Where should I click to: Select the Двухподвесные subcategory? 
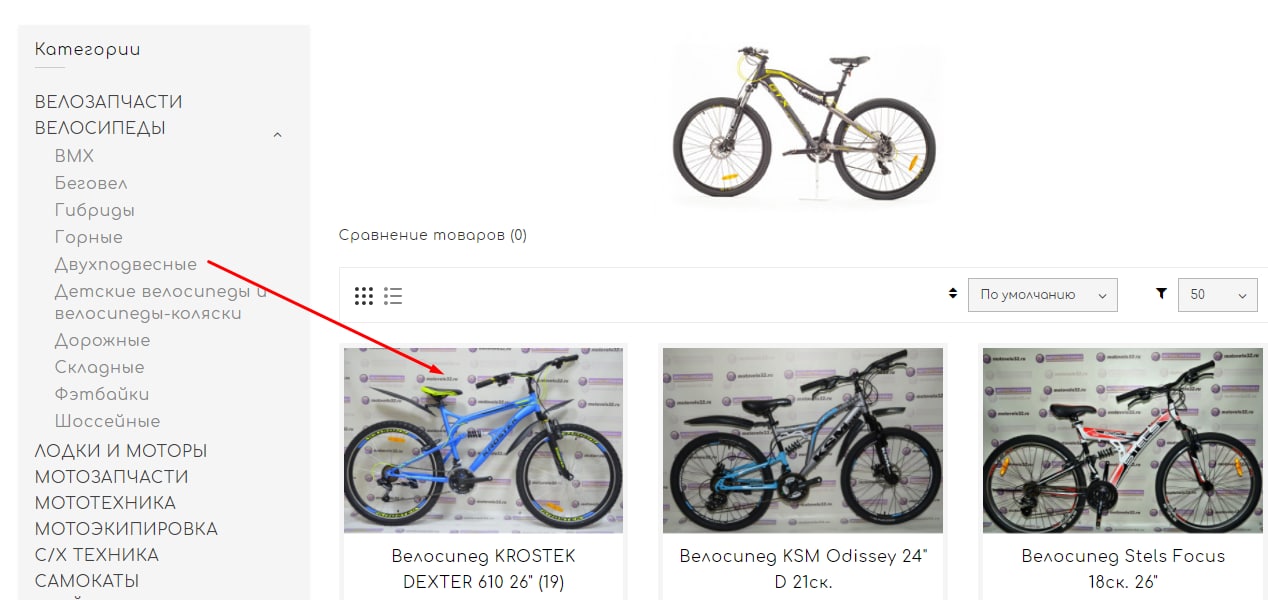click(x=126, y=265)
